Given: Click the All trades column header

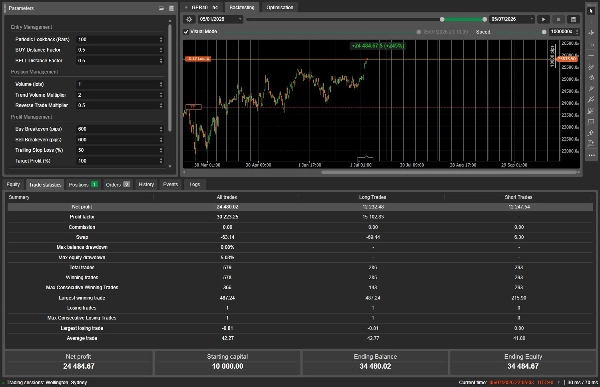Looking at the screenshot, I should click(227, 198).
